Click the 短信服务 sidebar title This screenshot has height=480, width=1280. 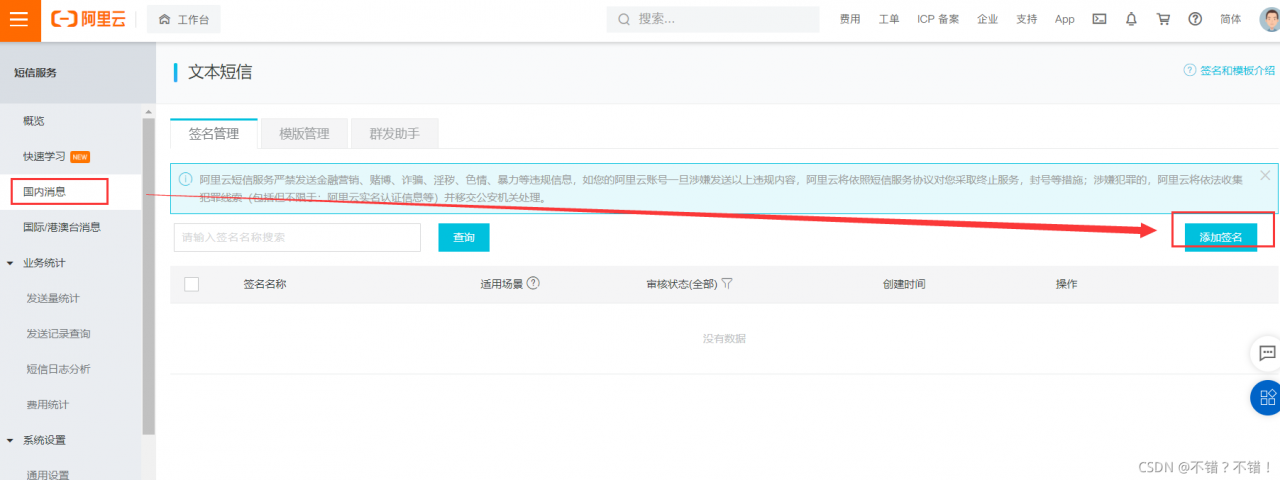(x=35, y=72)
